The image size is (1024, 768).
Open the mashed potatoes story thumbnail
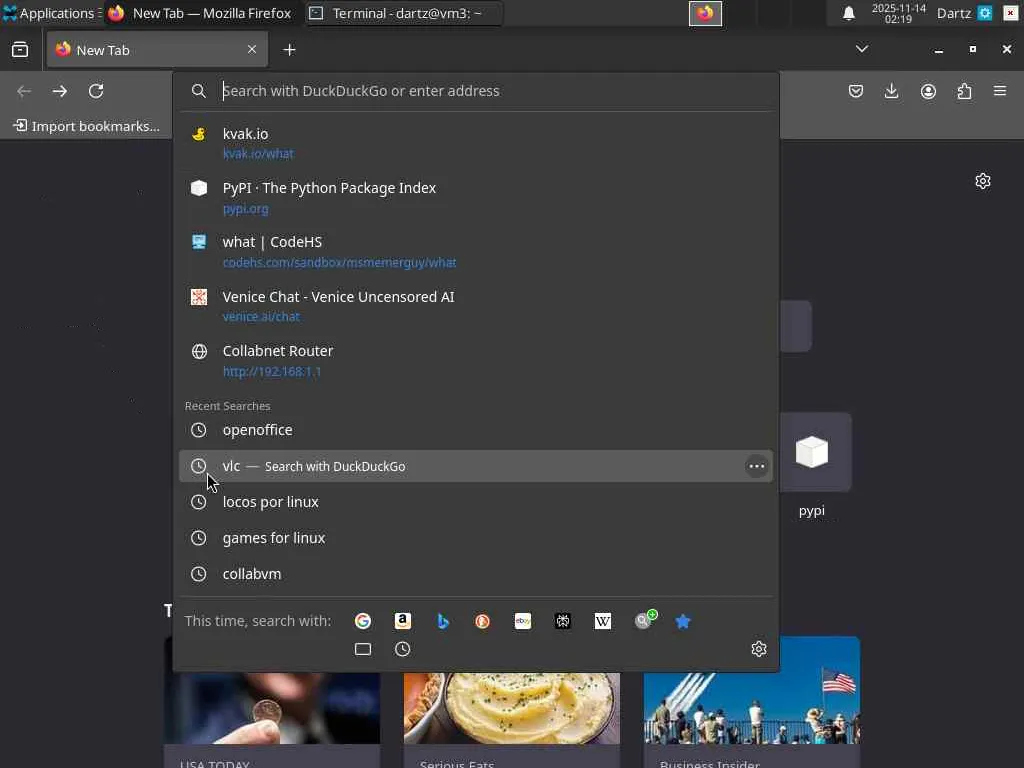coord(511,709)
